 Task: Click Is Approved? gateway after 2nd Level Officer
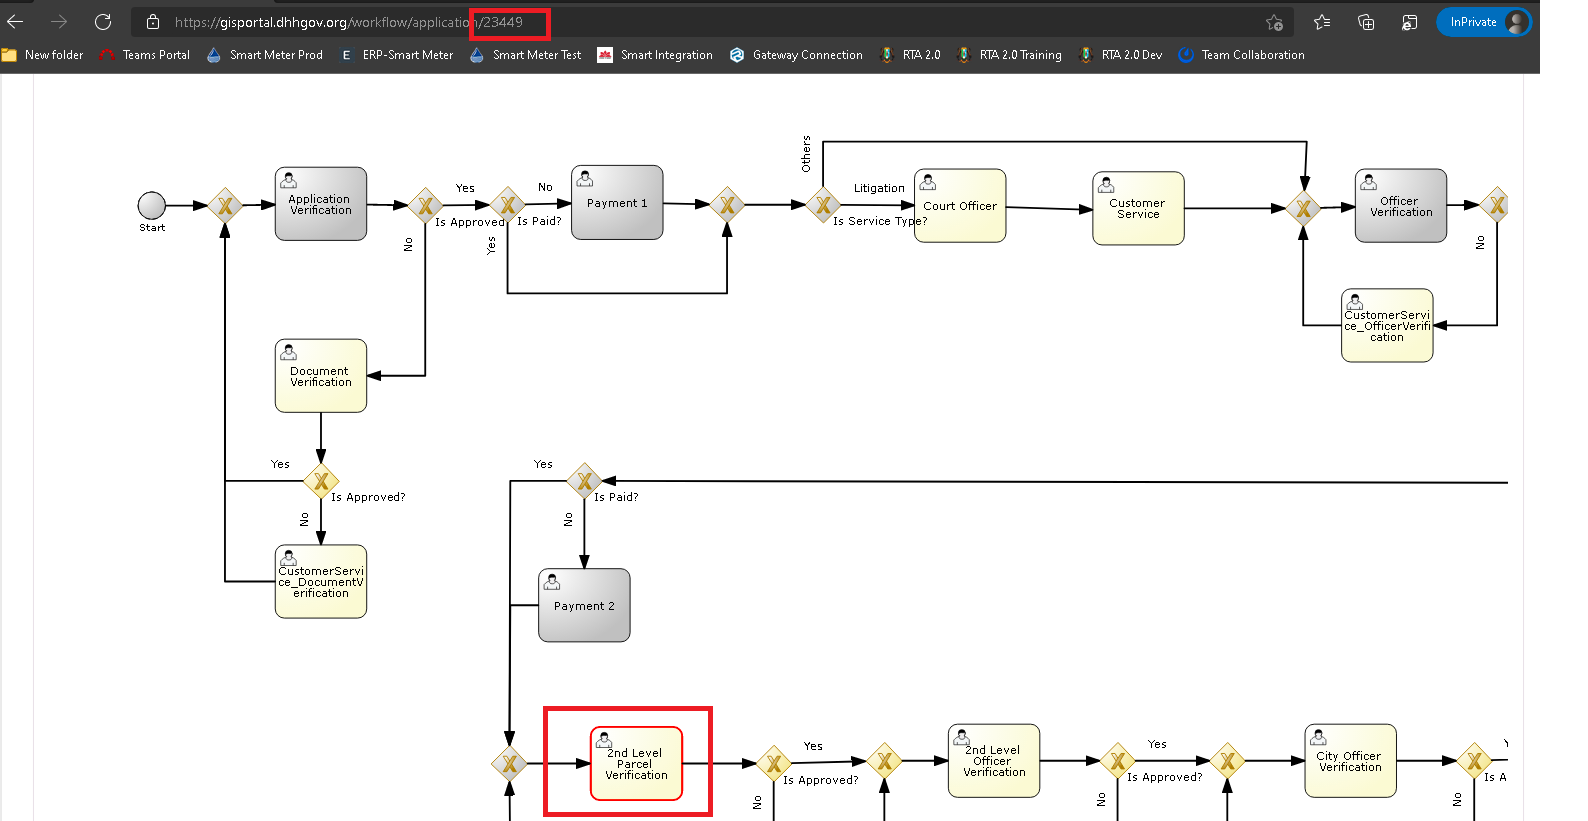[x=1118, y=761]
